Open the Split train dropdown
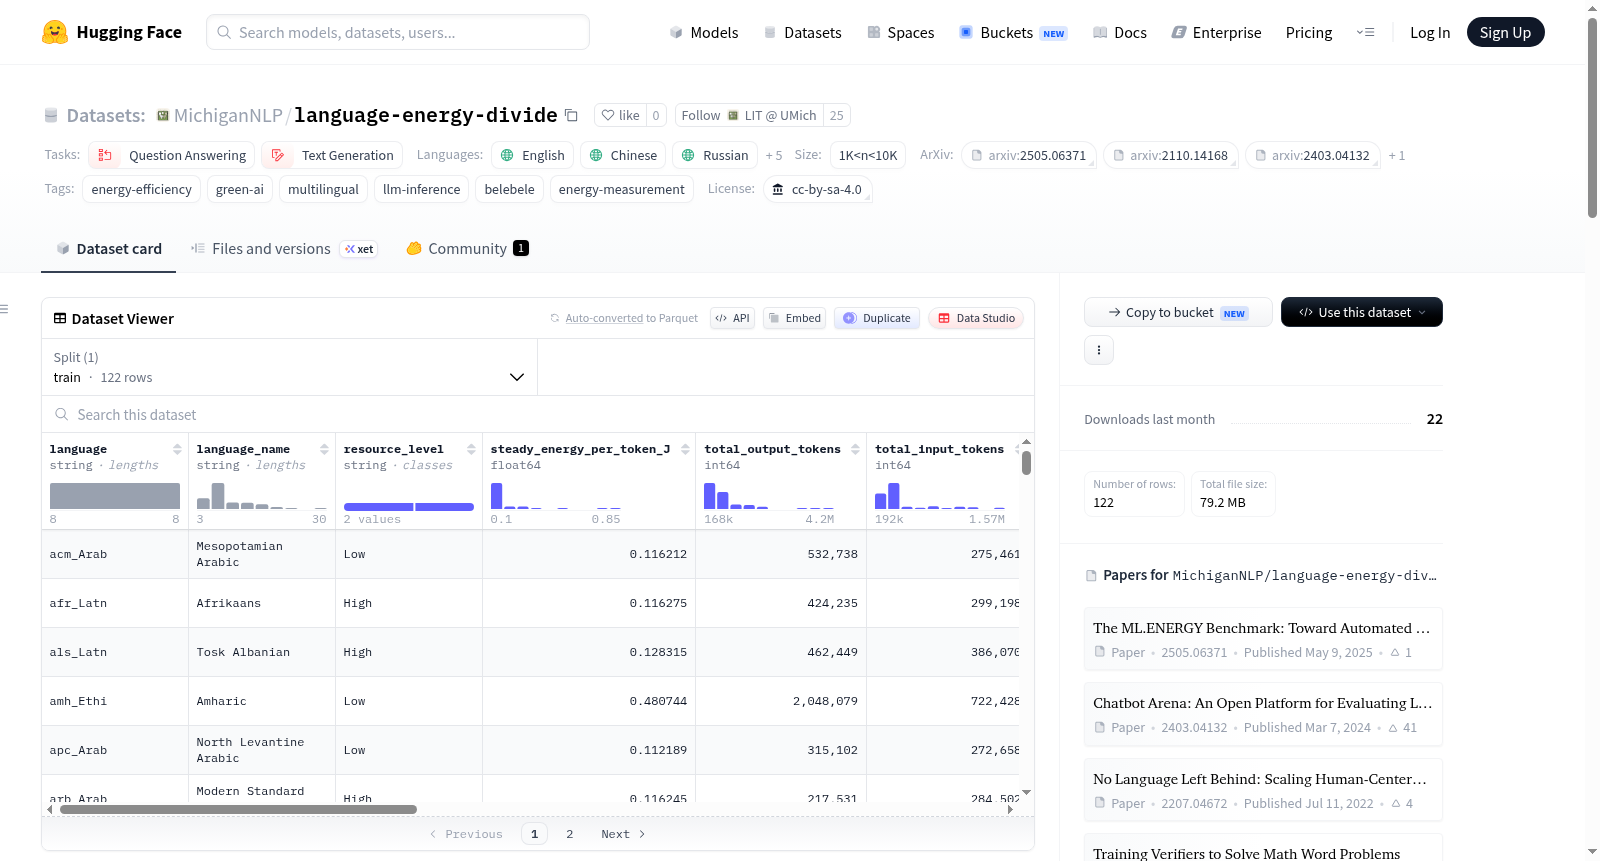 (289, 367)
